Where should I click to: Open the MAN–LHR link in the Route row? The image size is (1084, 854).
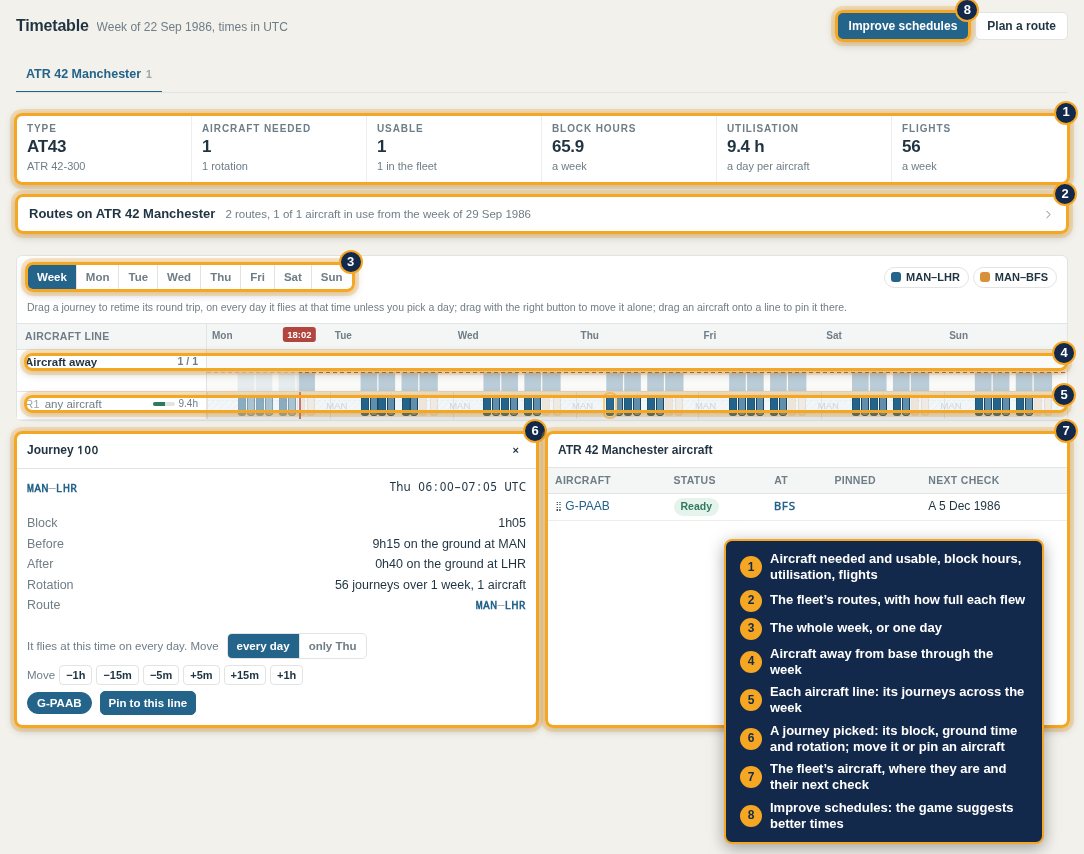[x=501, y=605]
